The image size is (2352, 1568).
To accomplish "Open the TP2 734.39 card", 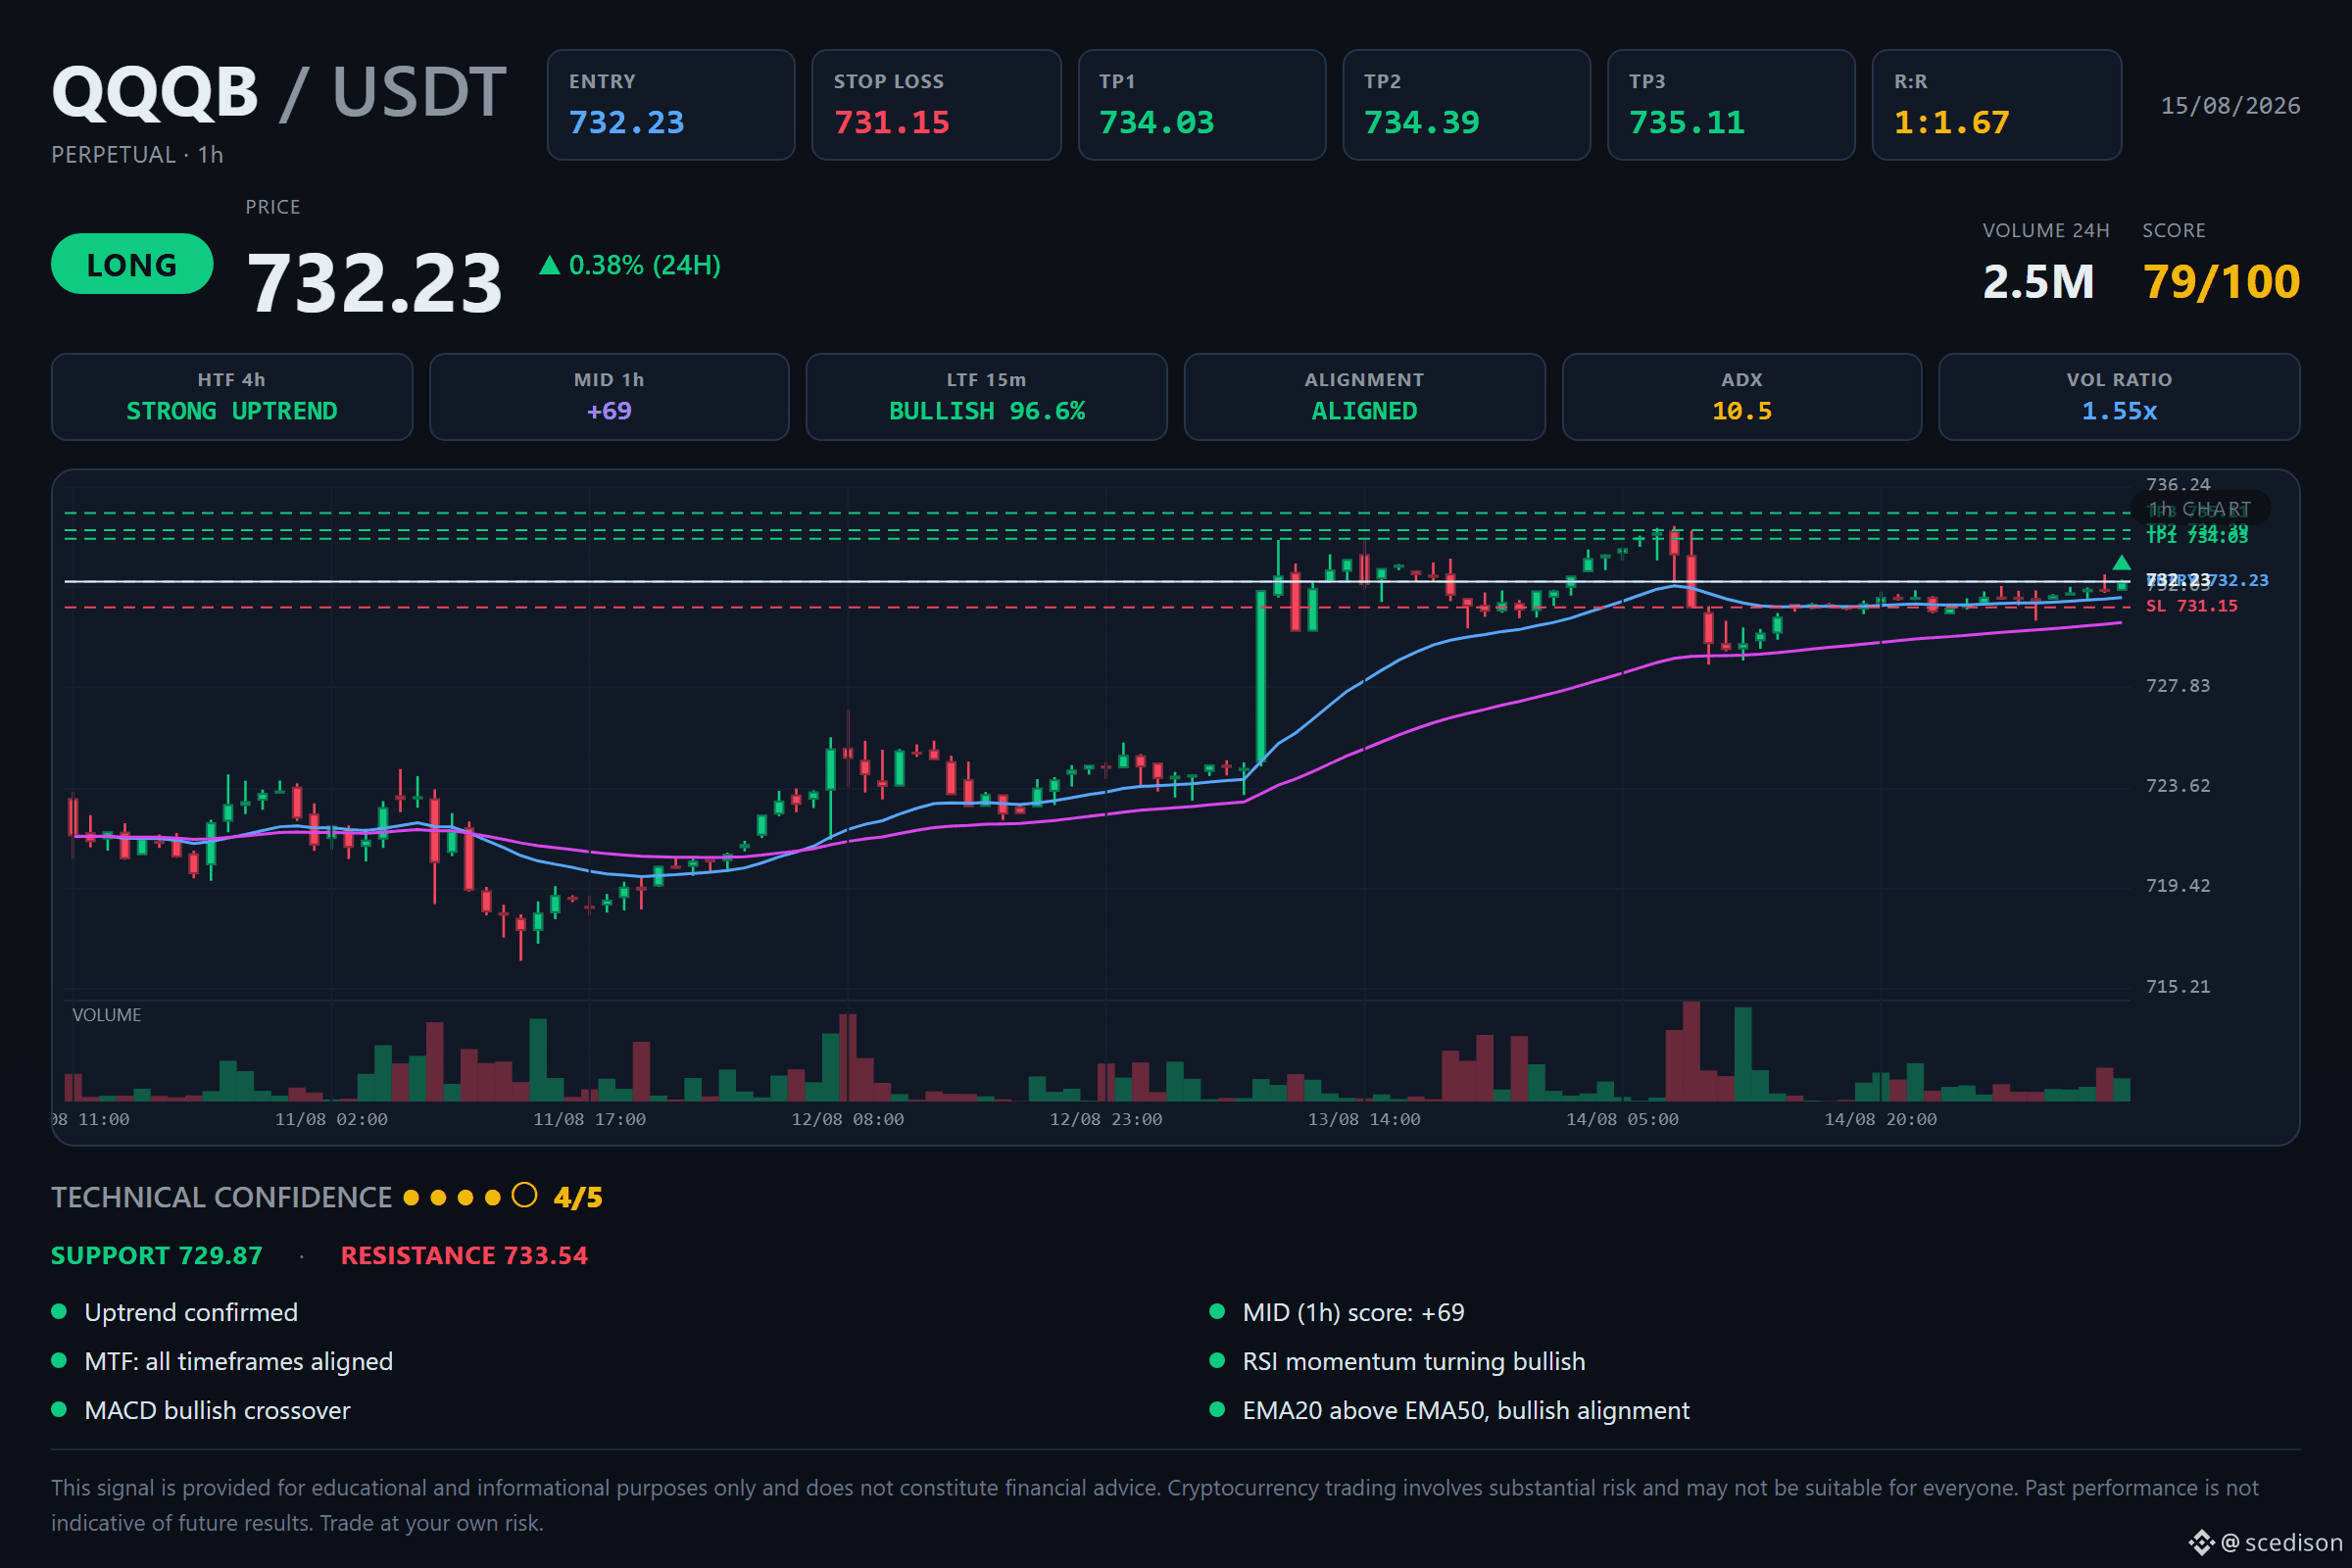I will [1466, 105].
